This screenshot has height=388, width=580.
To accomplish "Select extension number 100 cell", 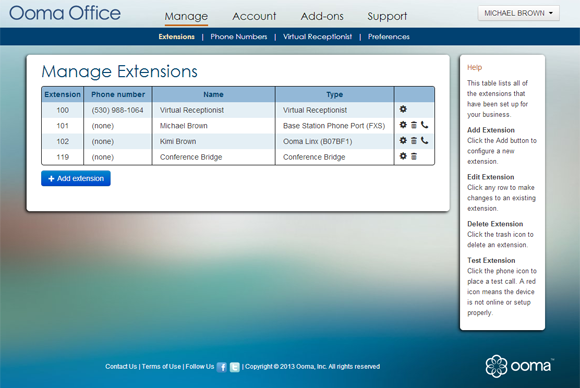I will pos(63,110).
